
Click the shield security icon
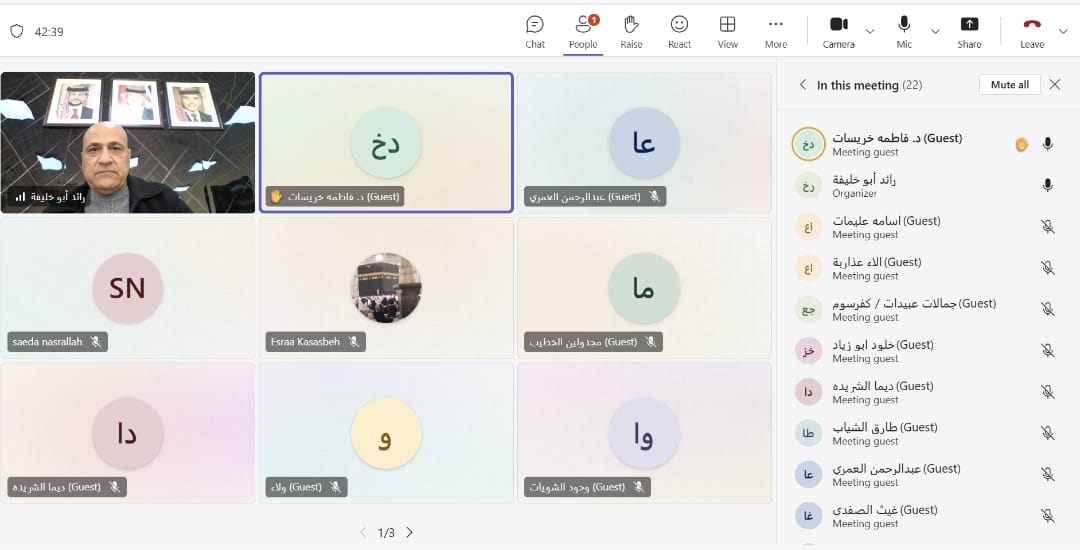(x=16, y=31)
